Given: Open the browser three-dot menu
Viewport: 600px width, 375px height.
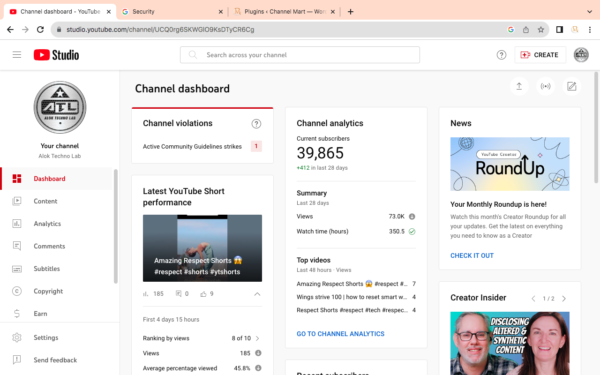Looking at the screenshot, I should tap(590, 29).
